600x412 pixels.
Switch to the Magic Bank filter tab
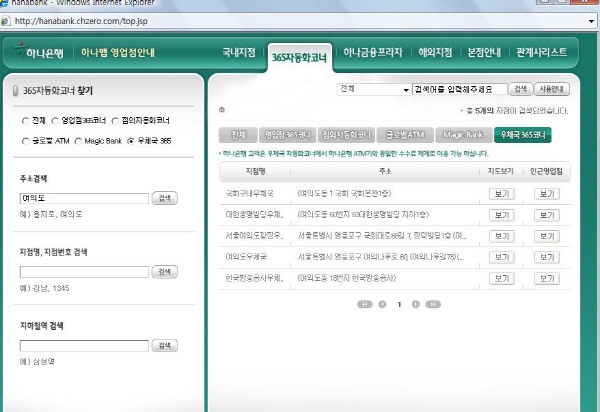point(463,134)
